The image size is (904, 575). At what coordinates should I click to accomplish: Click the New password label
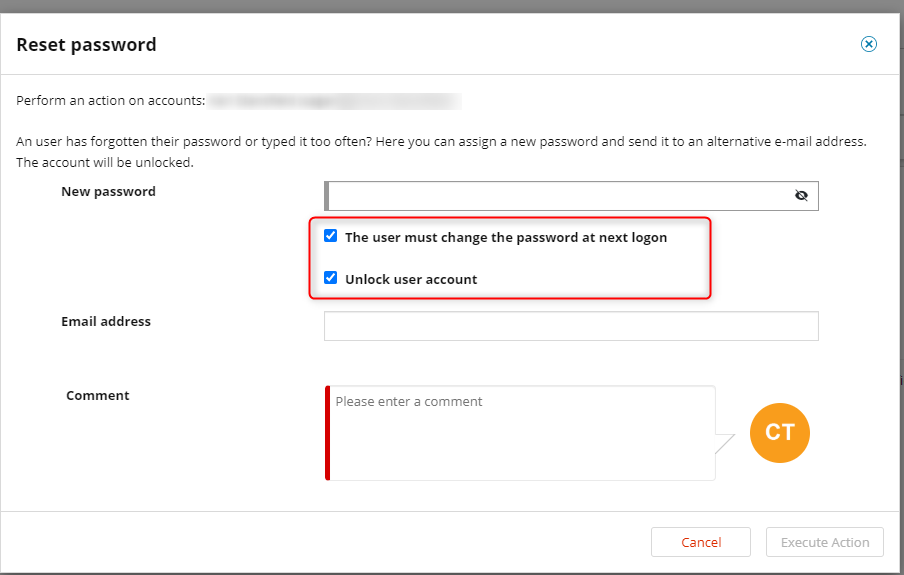pyautogui.click(x=108, y=191)
